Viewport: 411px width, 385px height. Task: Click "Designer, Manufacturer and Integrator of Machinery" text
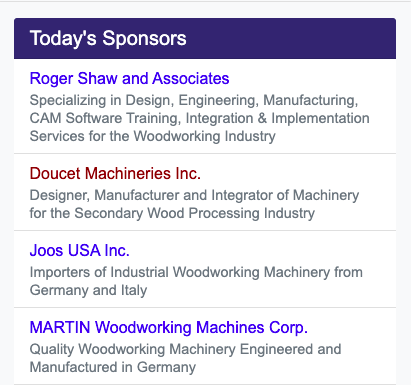point(194,195)
